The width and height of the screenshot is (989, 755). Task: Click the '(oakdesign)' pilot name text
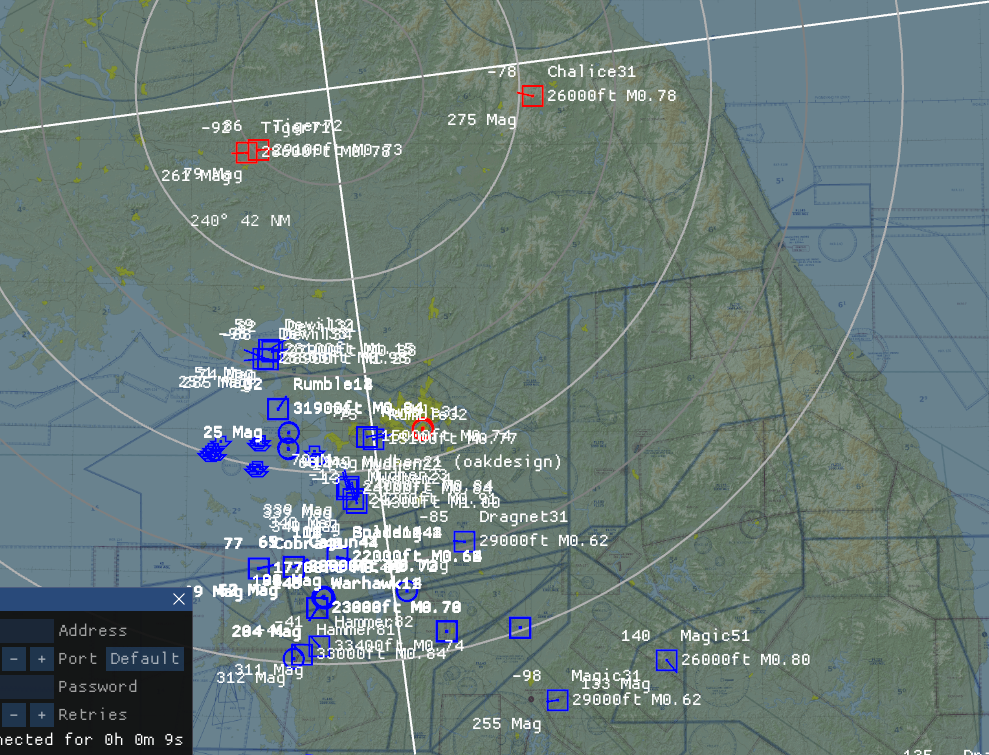[508, 462]
